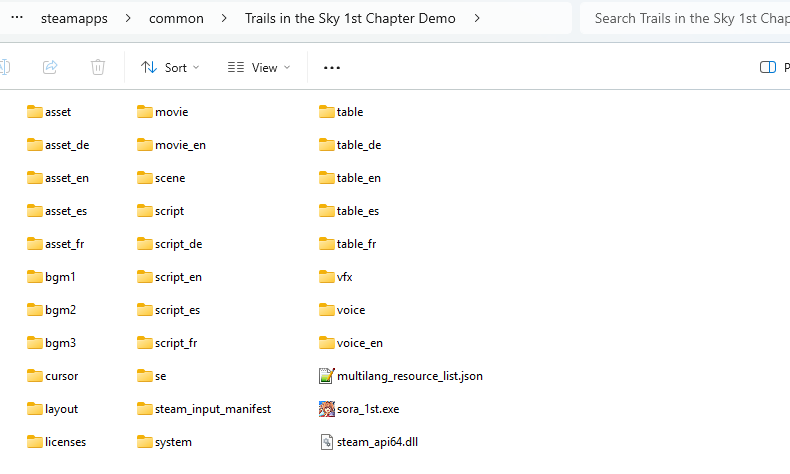Open the See more options menu

tap(332, 67)
